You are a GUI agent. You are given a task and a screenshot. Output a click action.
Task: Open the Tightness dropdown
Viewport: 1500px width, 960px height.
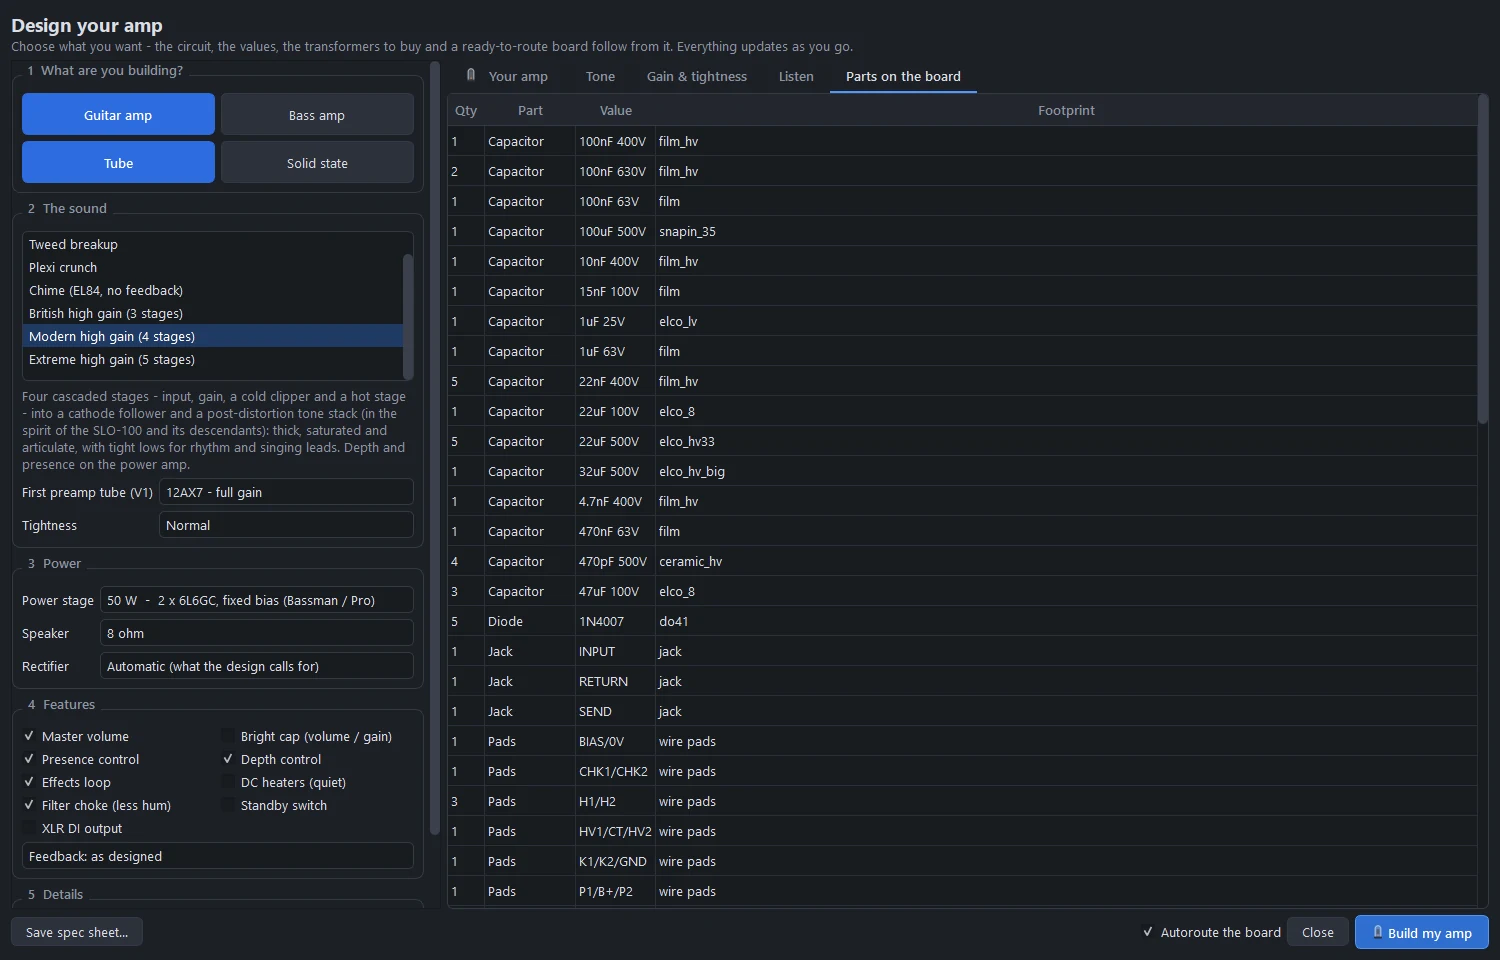point(286,525)
